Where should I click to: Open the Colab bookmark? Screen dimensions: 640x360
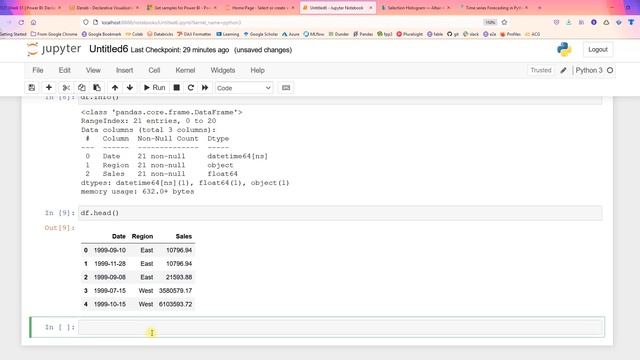click(x=134, y=34)
